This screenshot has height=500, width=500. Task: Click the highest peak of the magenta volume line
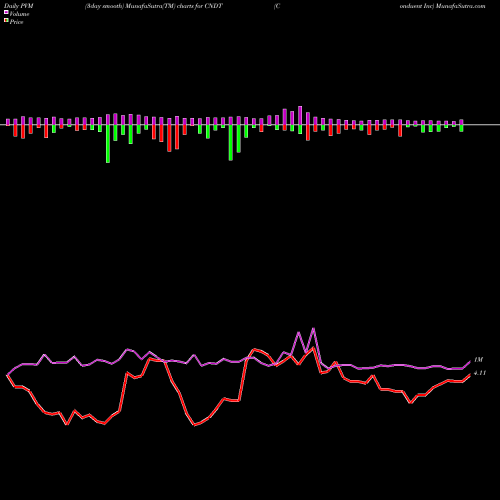313,329
